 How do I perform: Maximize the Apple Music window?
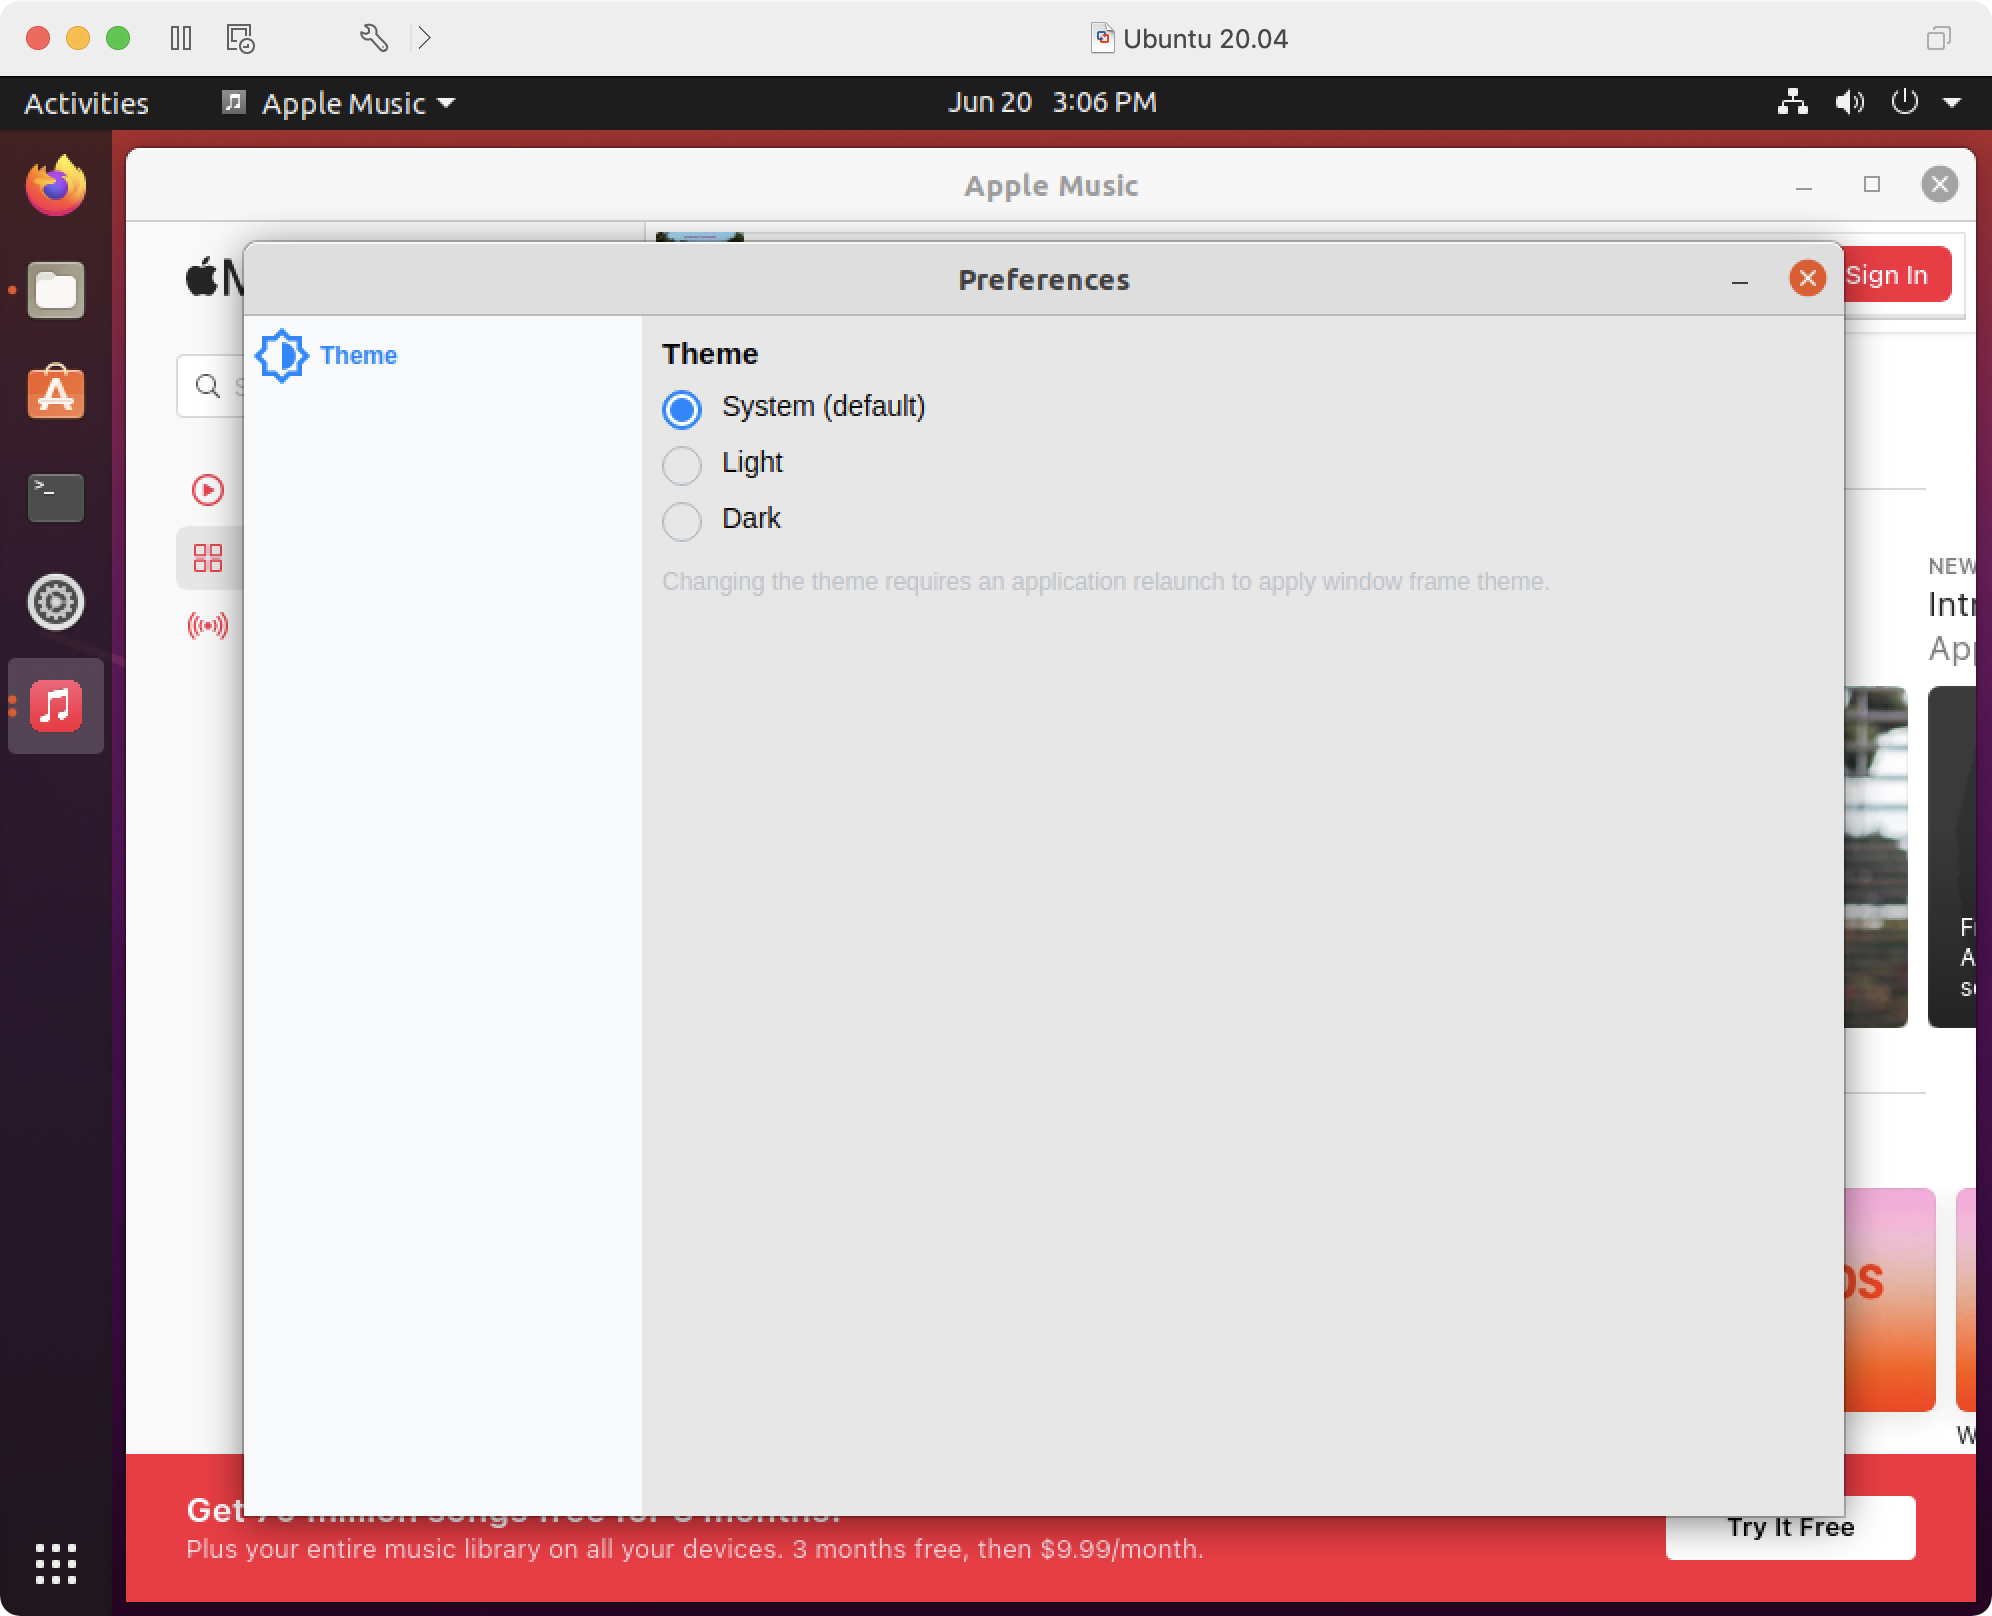(1872, 184)
